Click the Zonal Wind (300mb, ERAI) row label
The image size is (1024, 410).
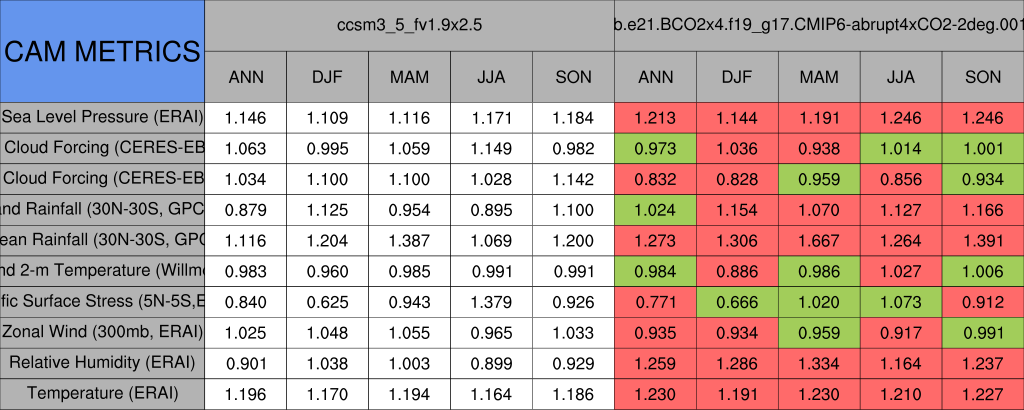102,332
